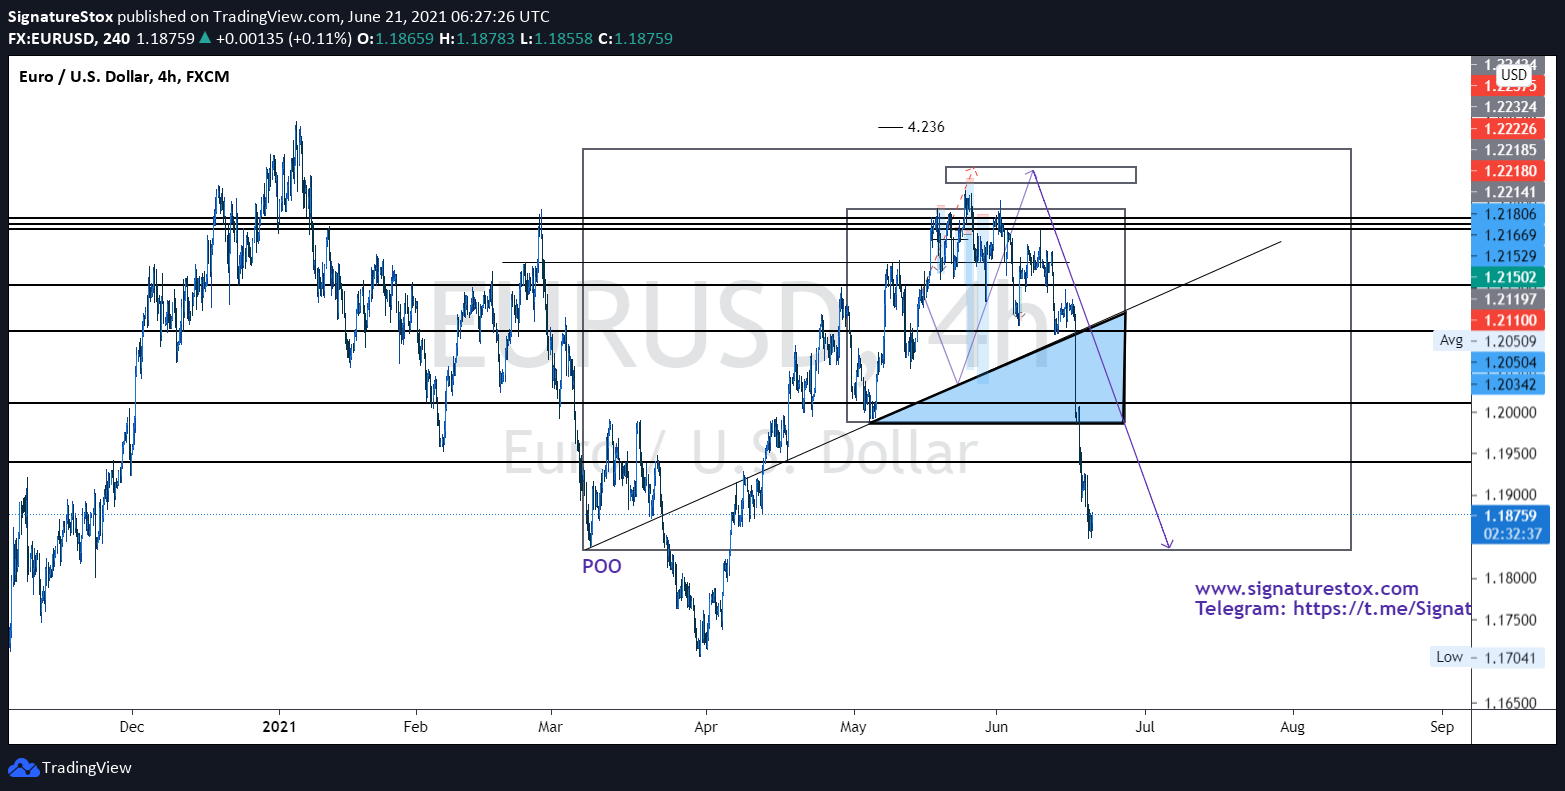This screenshot has width=1565, height=791.
Task: Click the 1.18000 price scale tick
Action: tap(1510, 578)
